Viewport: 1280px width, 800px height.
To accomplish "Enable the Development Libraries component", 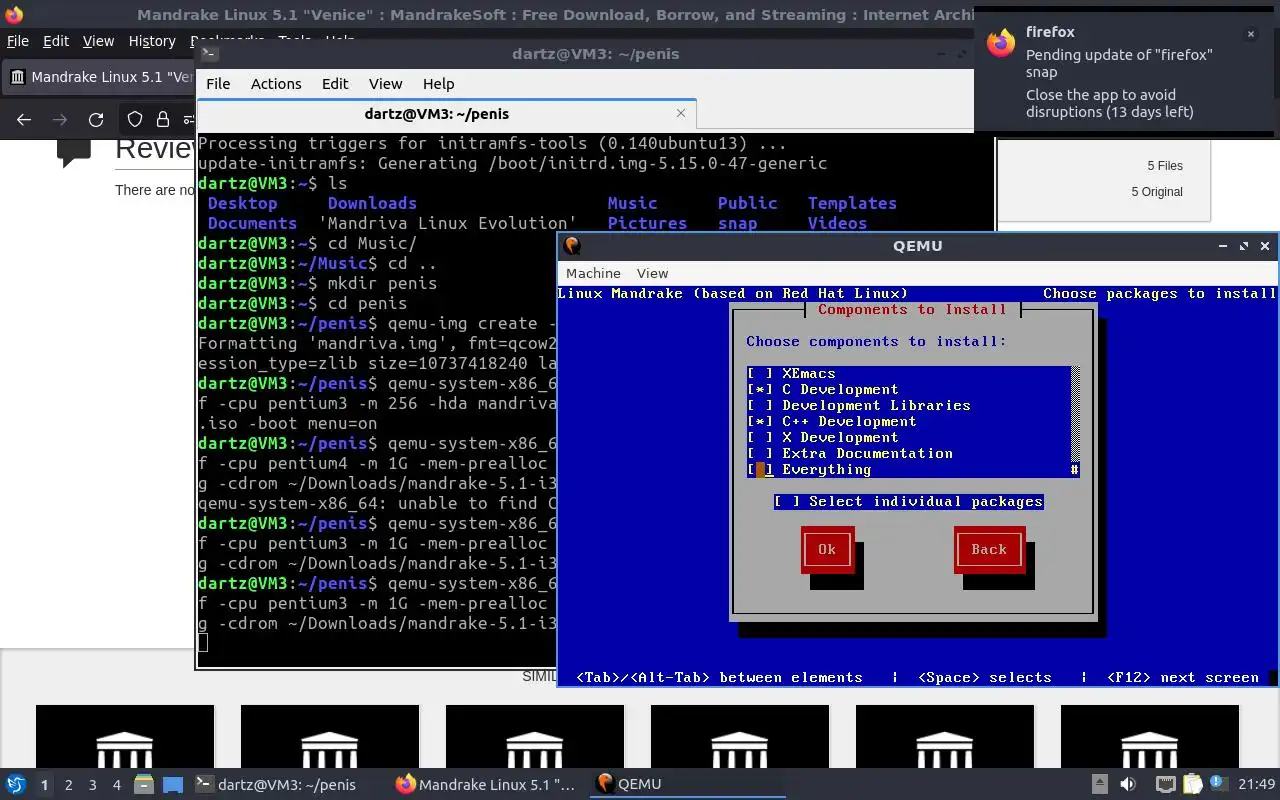I will [x=760, y=405].
